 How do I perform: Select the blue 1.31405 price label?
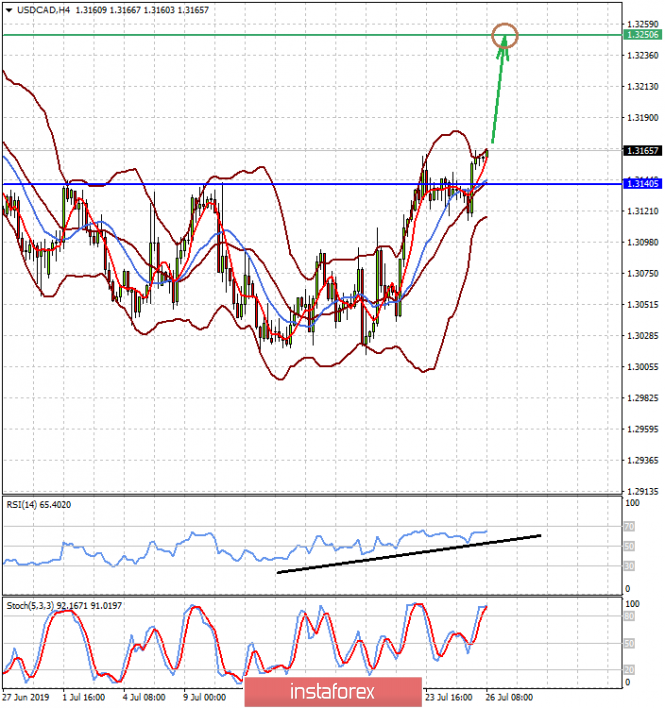(x=640, y=184)
